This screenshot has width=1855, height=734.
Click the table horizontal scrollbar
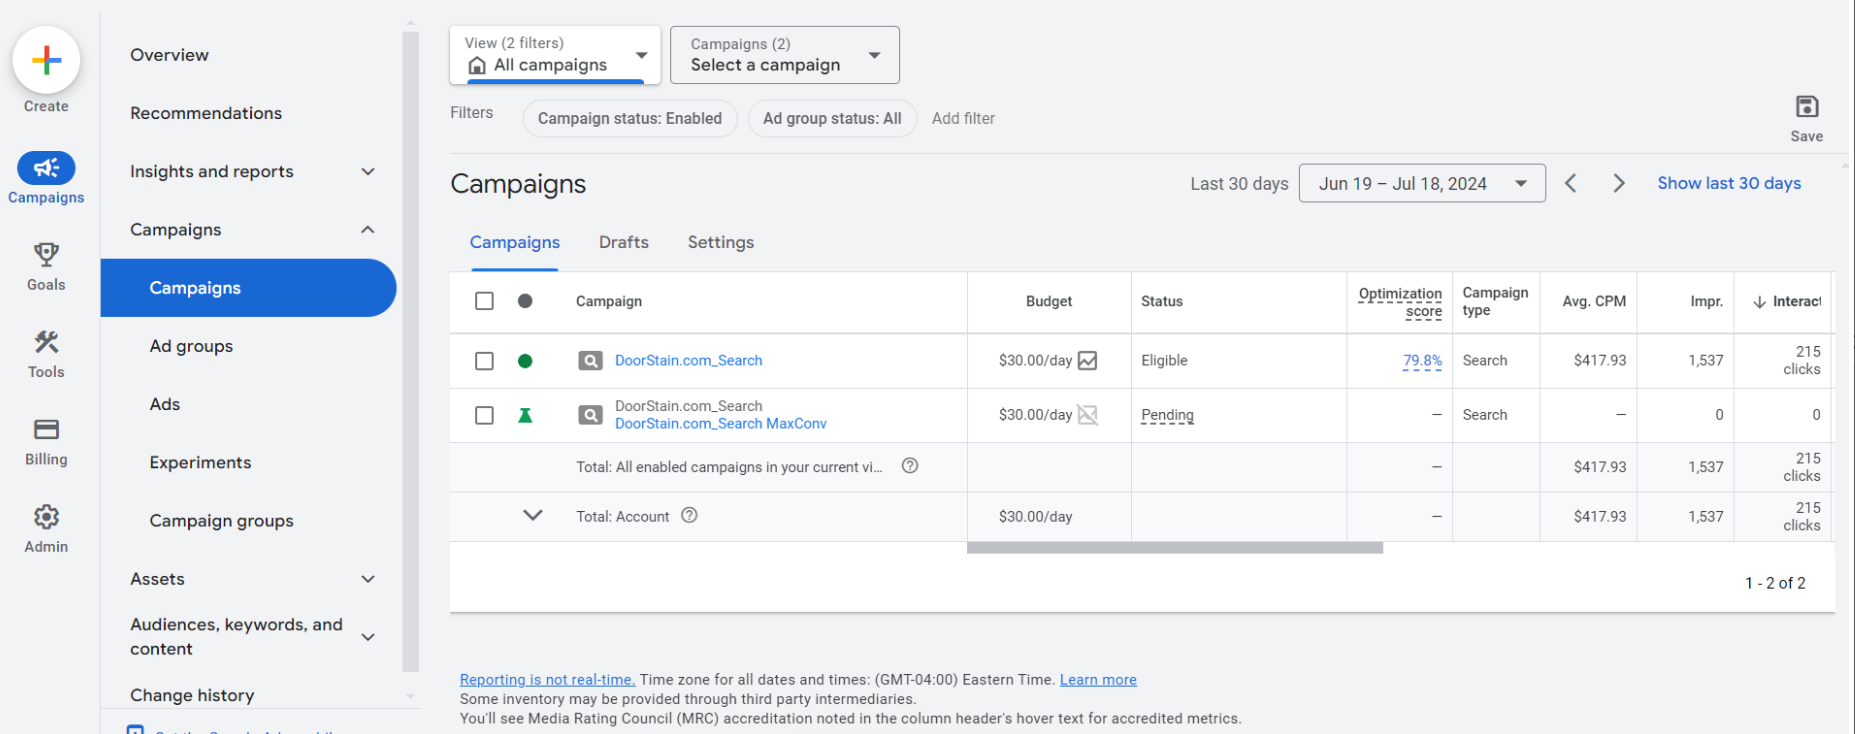(x=1174, y=548)
